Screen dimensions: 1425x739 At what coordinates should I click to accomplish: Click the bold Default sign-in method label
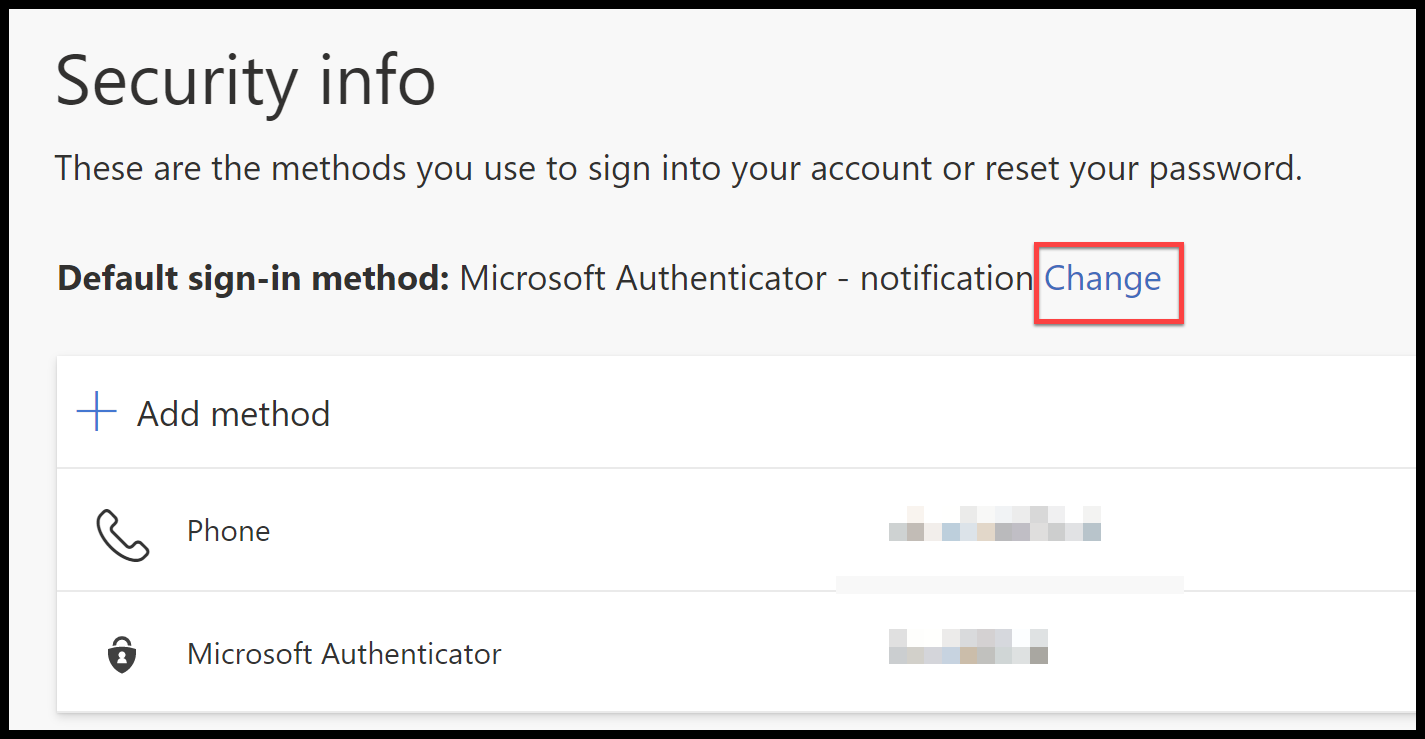click(254, 278)
